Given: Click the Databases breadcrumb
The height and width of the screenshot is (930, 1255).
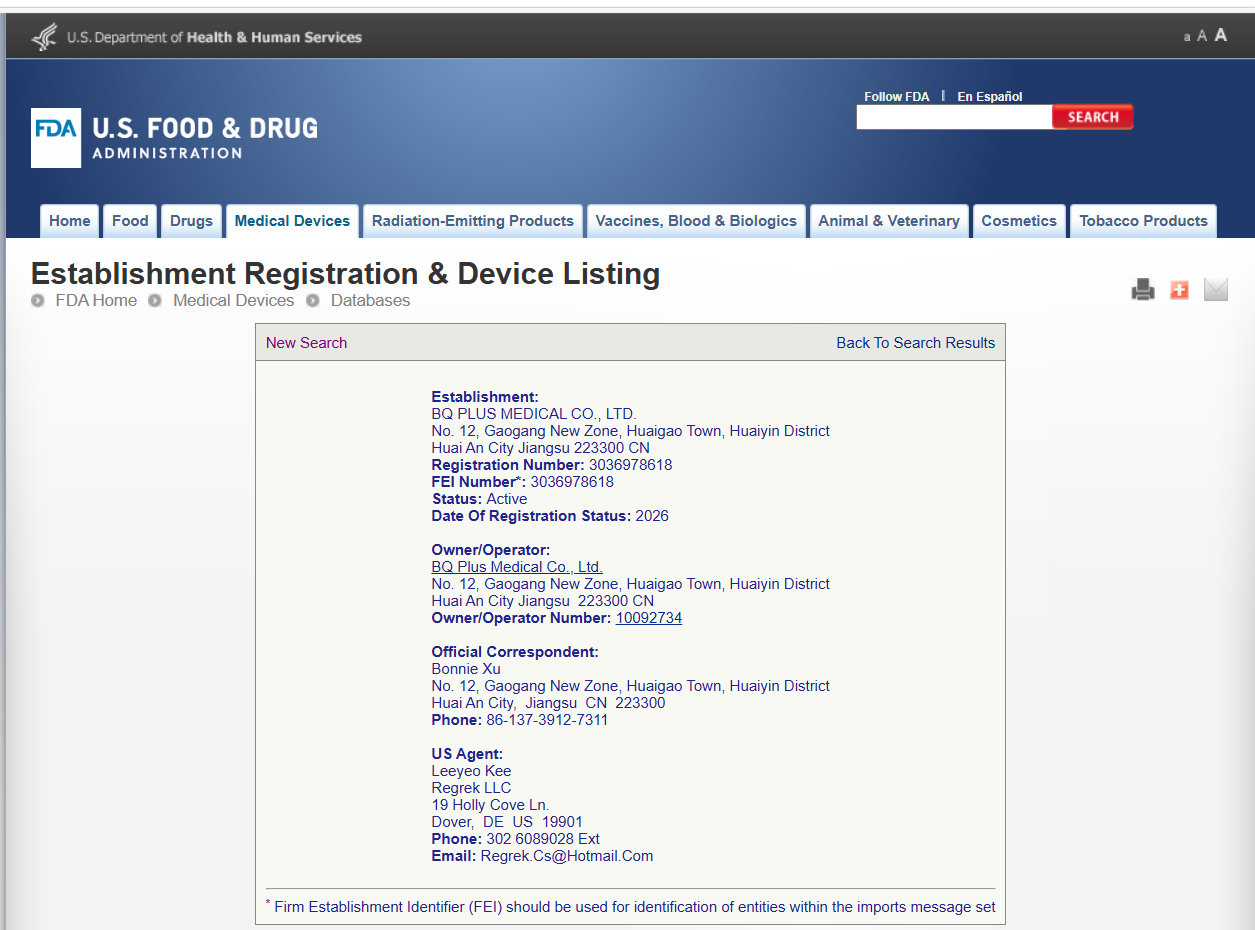Looking at the screenshot, I should pyautogui.click(x=371, y=300).
